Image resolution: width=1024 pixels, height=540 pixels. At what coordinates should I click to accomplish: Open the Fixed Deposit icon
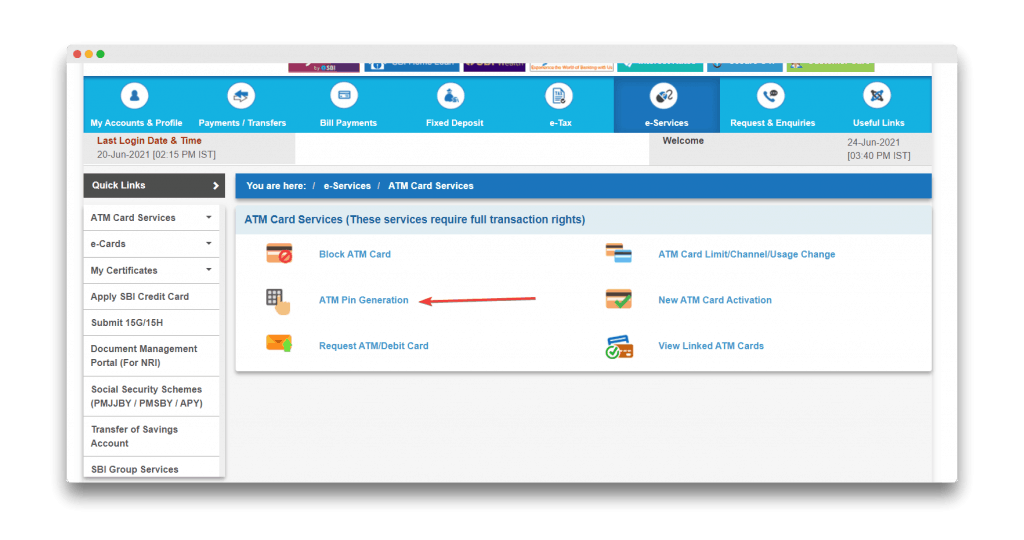pyautogui.click(x=451, y=96)
